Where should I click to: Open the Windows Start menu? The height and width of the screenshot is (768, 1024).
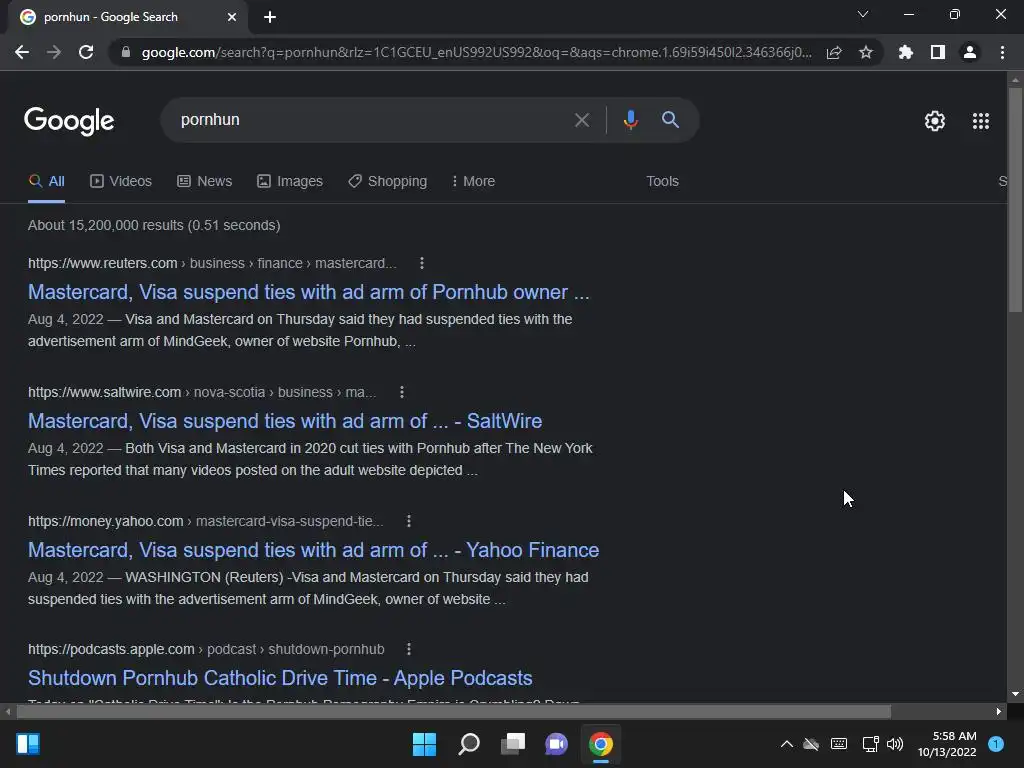(424, 744)
